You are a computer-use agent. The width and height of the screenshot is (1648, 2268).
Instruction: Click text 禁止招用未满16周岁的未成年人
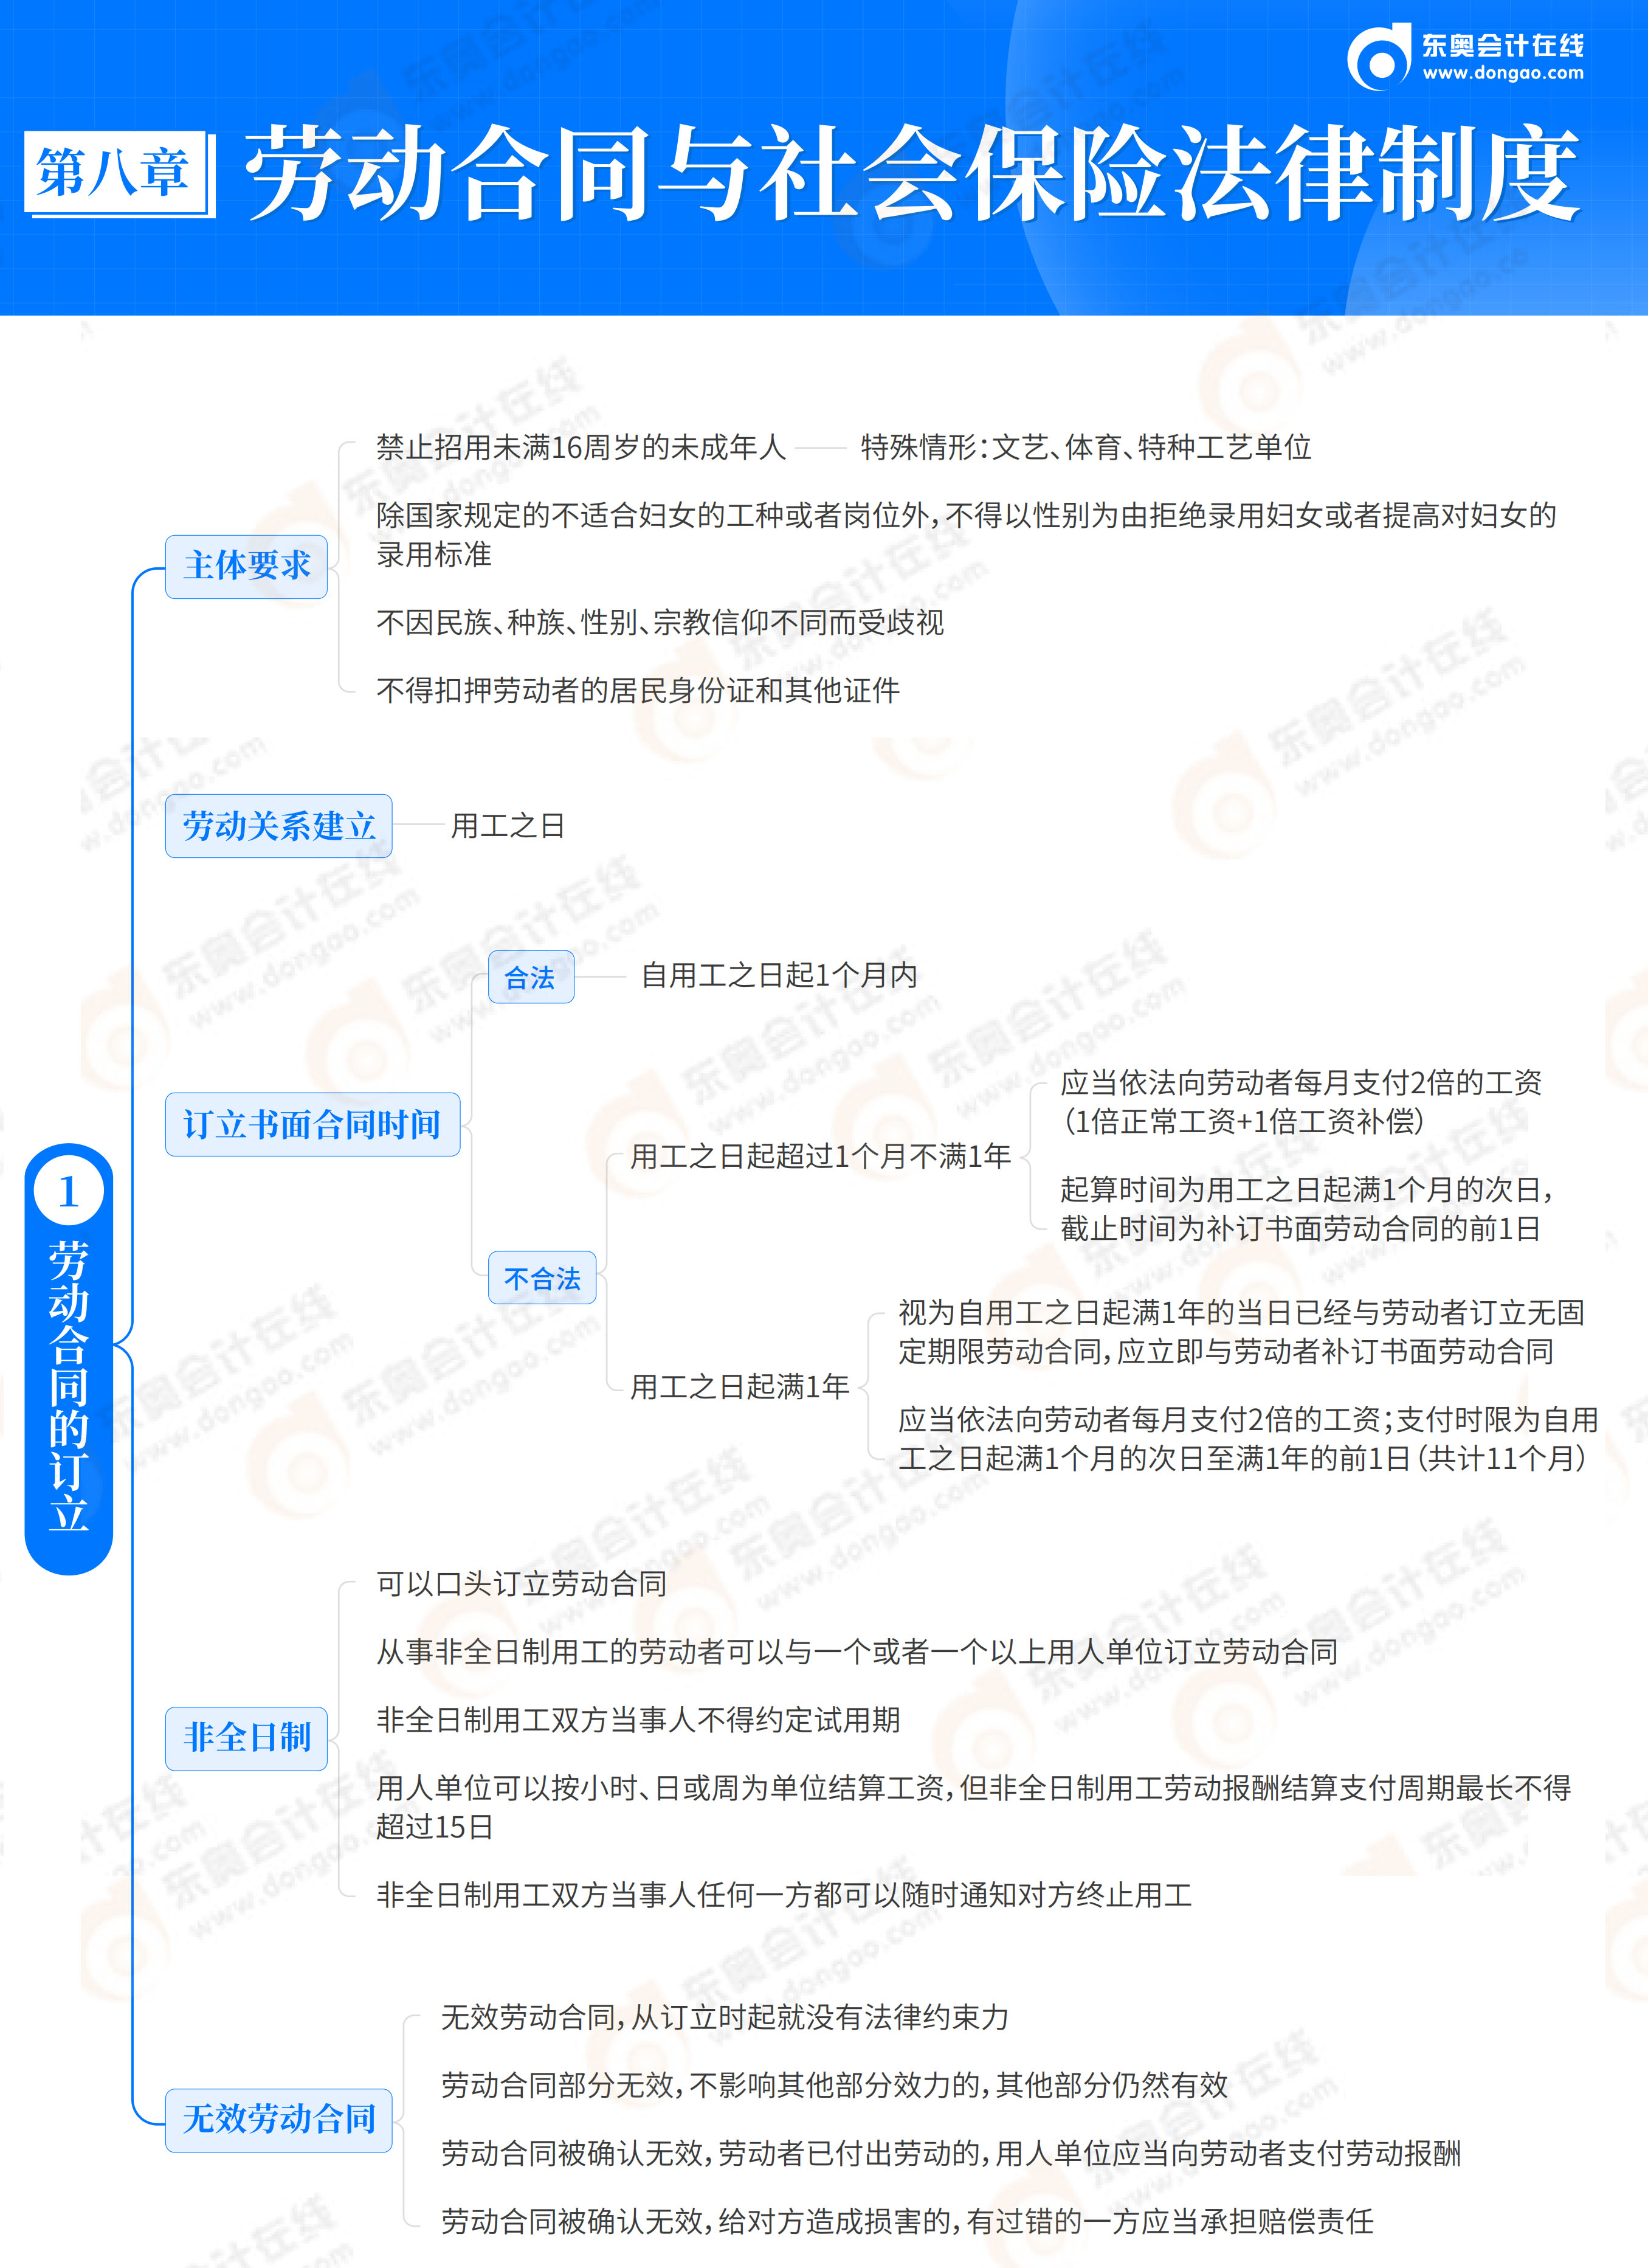[x=581, y=447]
